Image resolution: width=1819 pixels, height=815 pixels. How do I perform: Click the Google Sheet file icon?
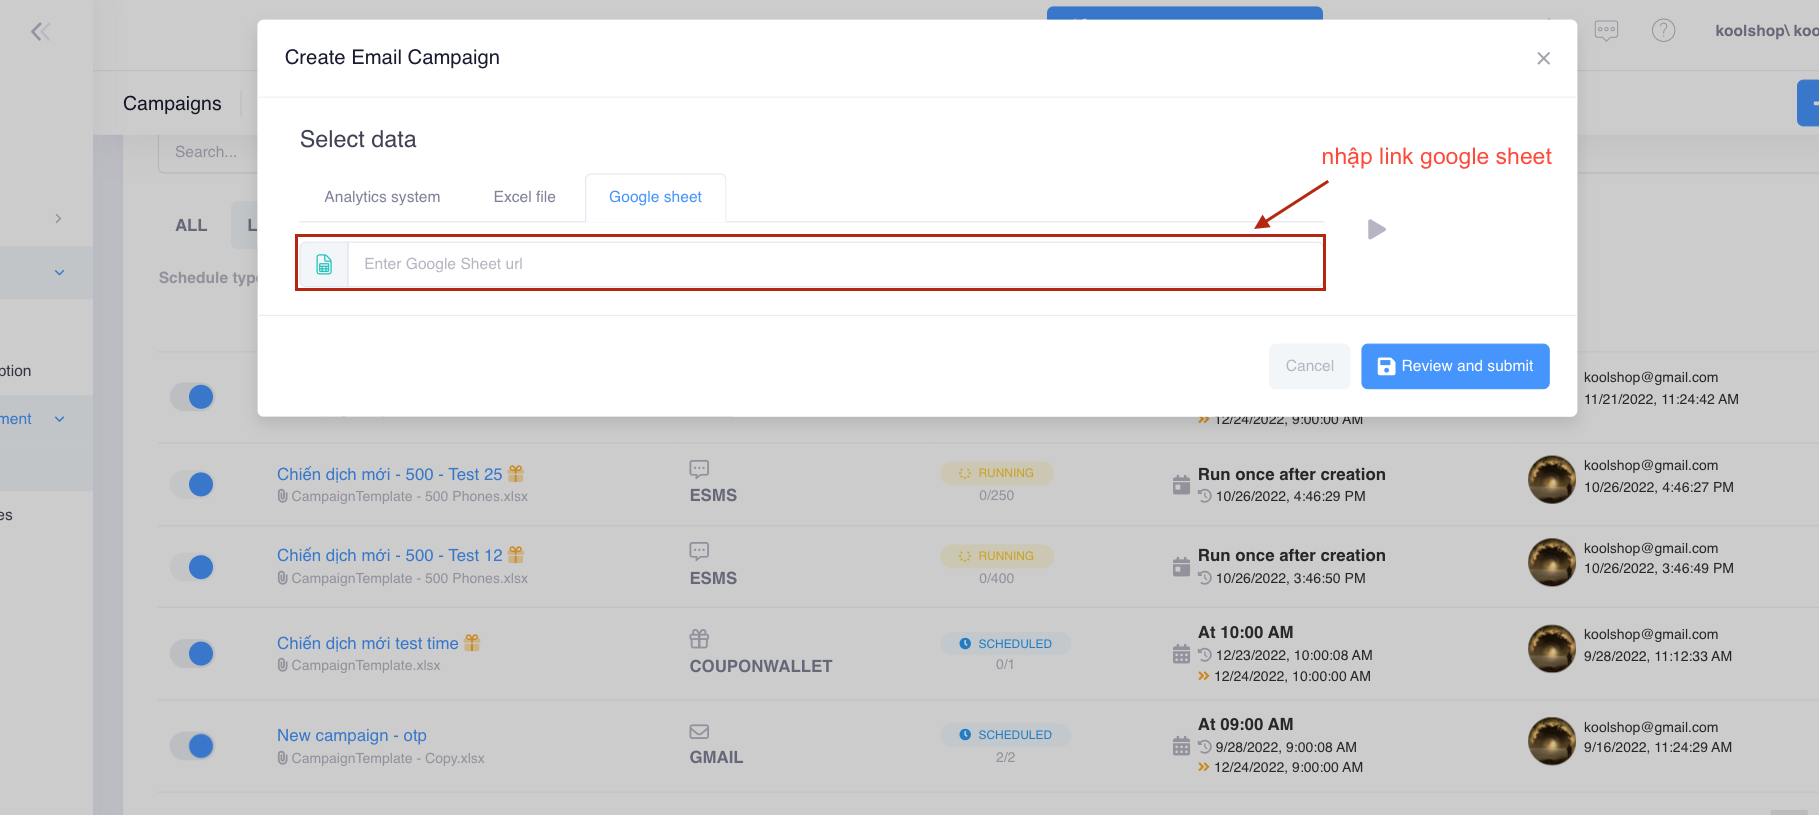pos(324,264)
